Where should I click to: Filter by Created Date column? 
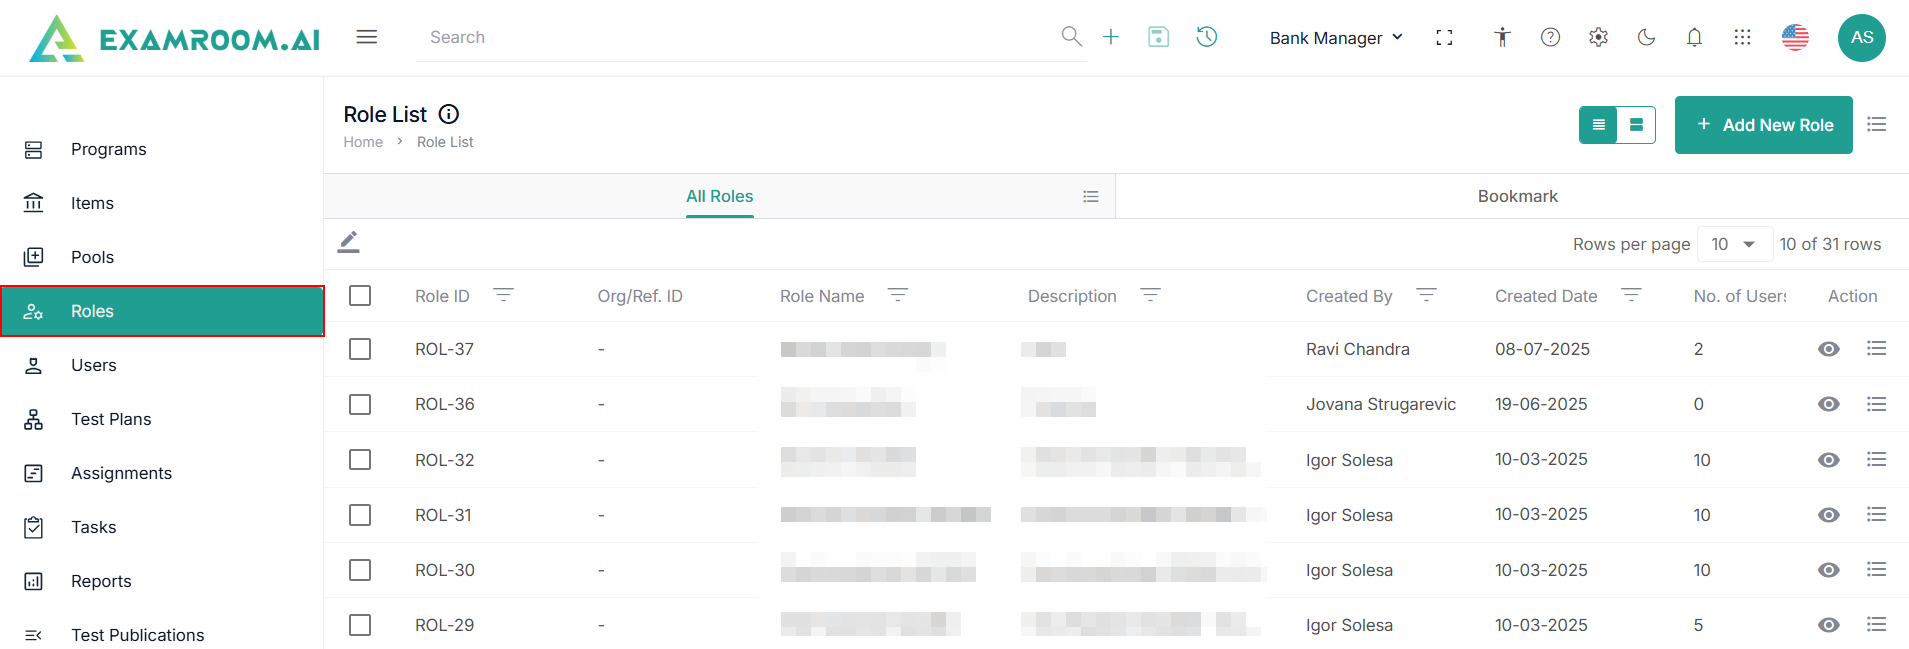[x=1631, y=295]
